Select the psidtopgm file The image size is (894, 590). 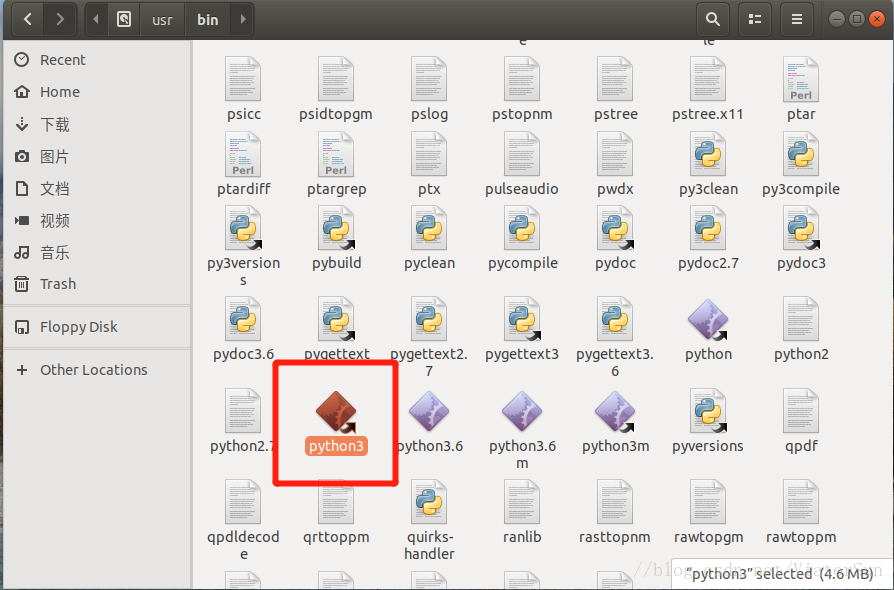tap(336, 90)
